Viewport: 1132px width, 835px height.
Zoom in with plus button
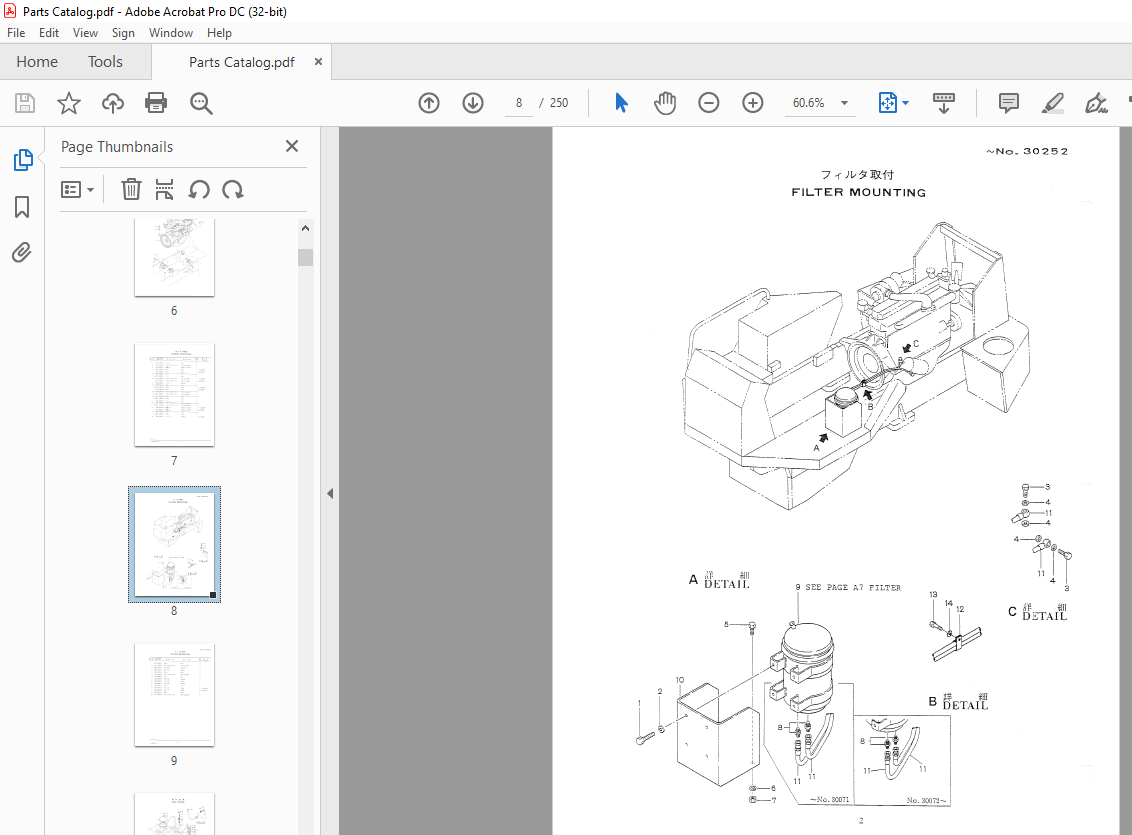(x=753, y=103)
